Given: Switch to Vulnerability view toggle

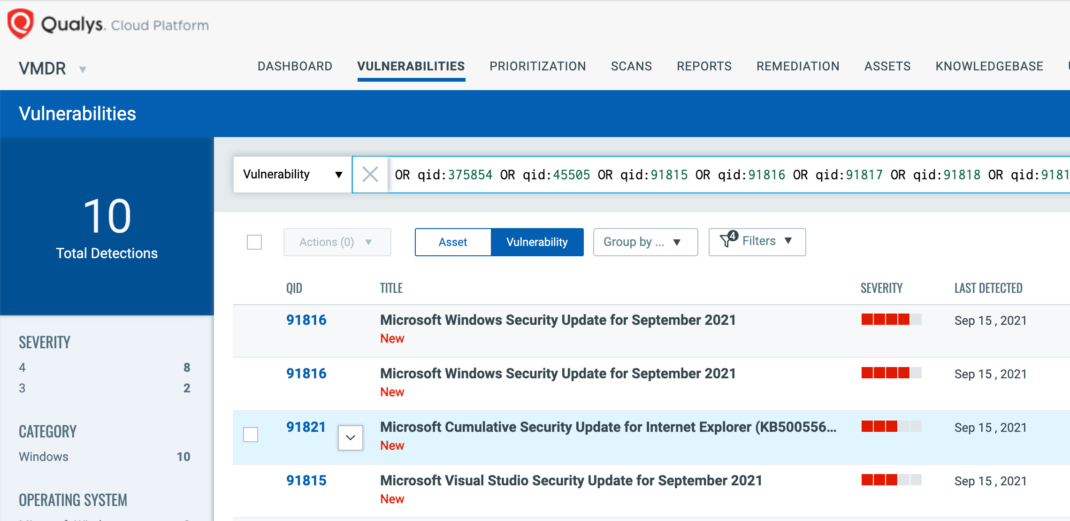Looking at the screenshot, I should click(x=537, y=242).
